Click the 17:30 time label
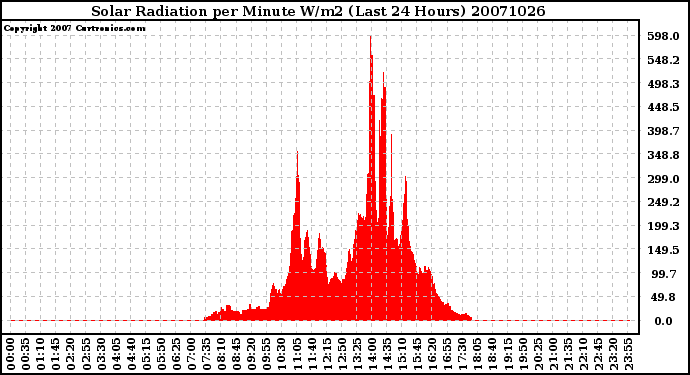This screenshot has height=375, width=690. [x=462, y=354]
